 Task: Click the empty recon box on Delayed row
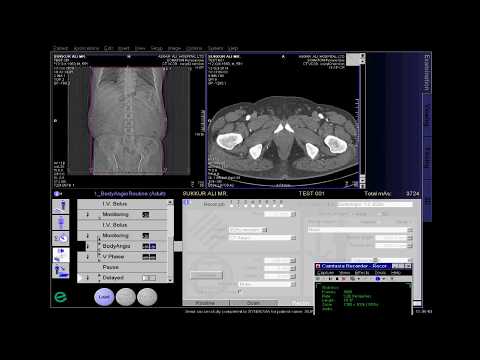pyautogui.click(x=149, y=278)
